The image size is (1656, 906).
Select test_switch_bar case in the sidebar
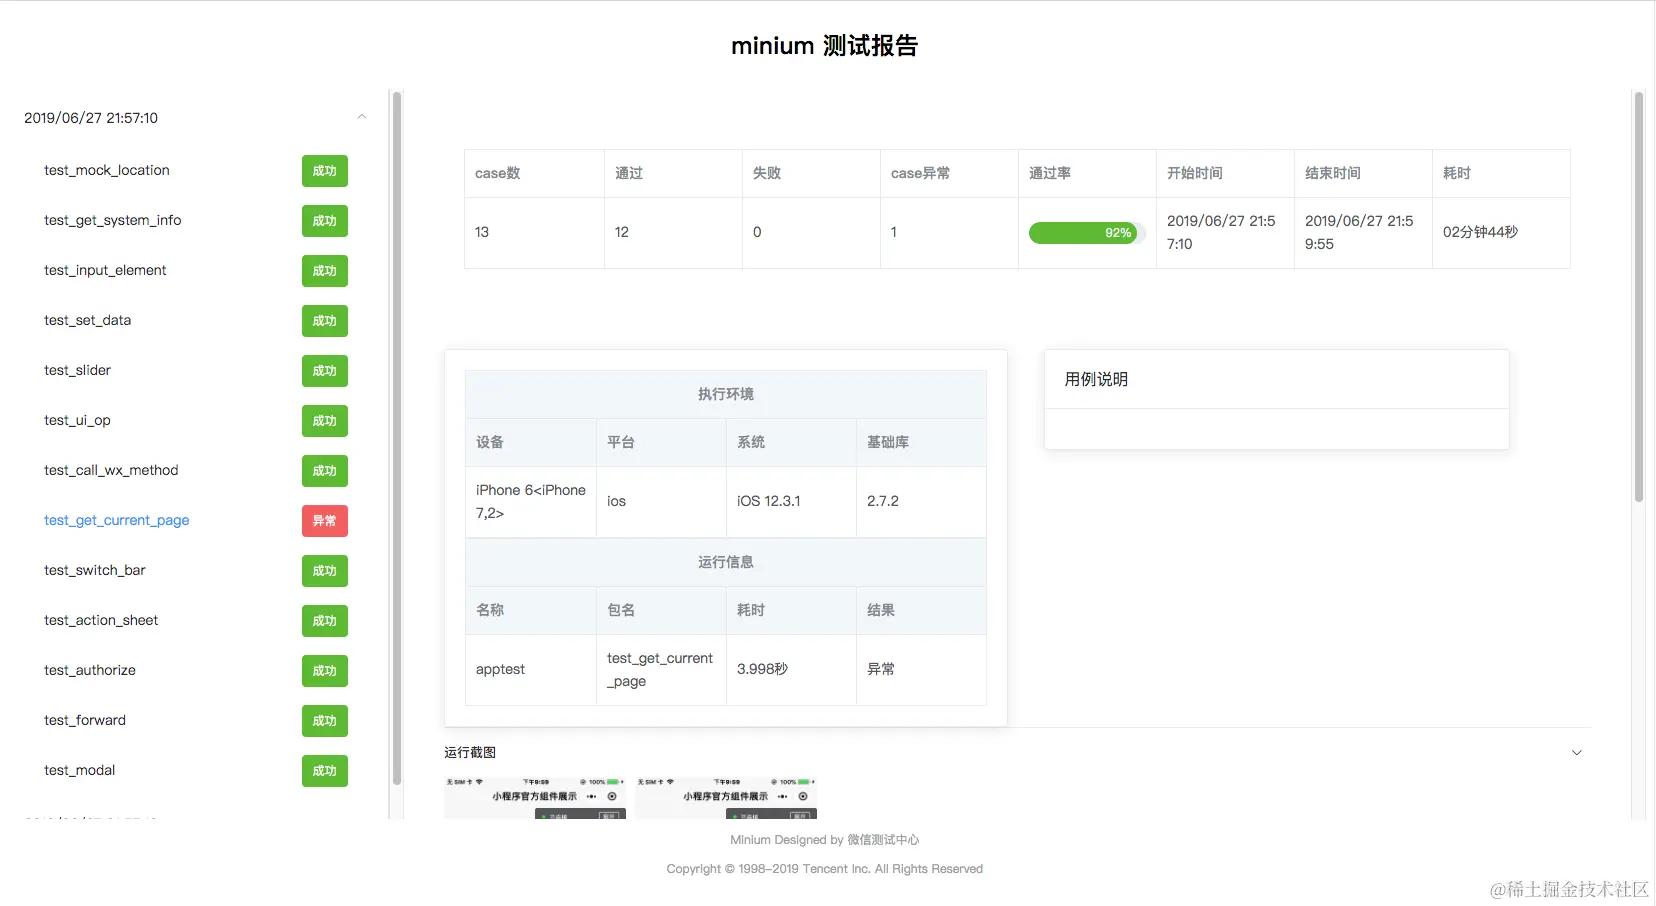pyautogui.click(x=95, y=570)
